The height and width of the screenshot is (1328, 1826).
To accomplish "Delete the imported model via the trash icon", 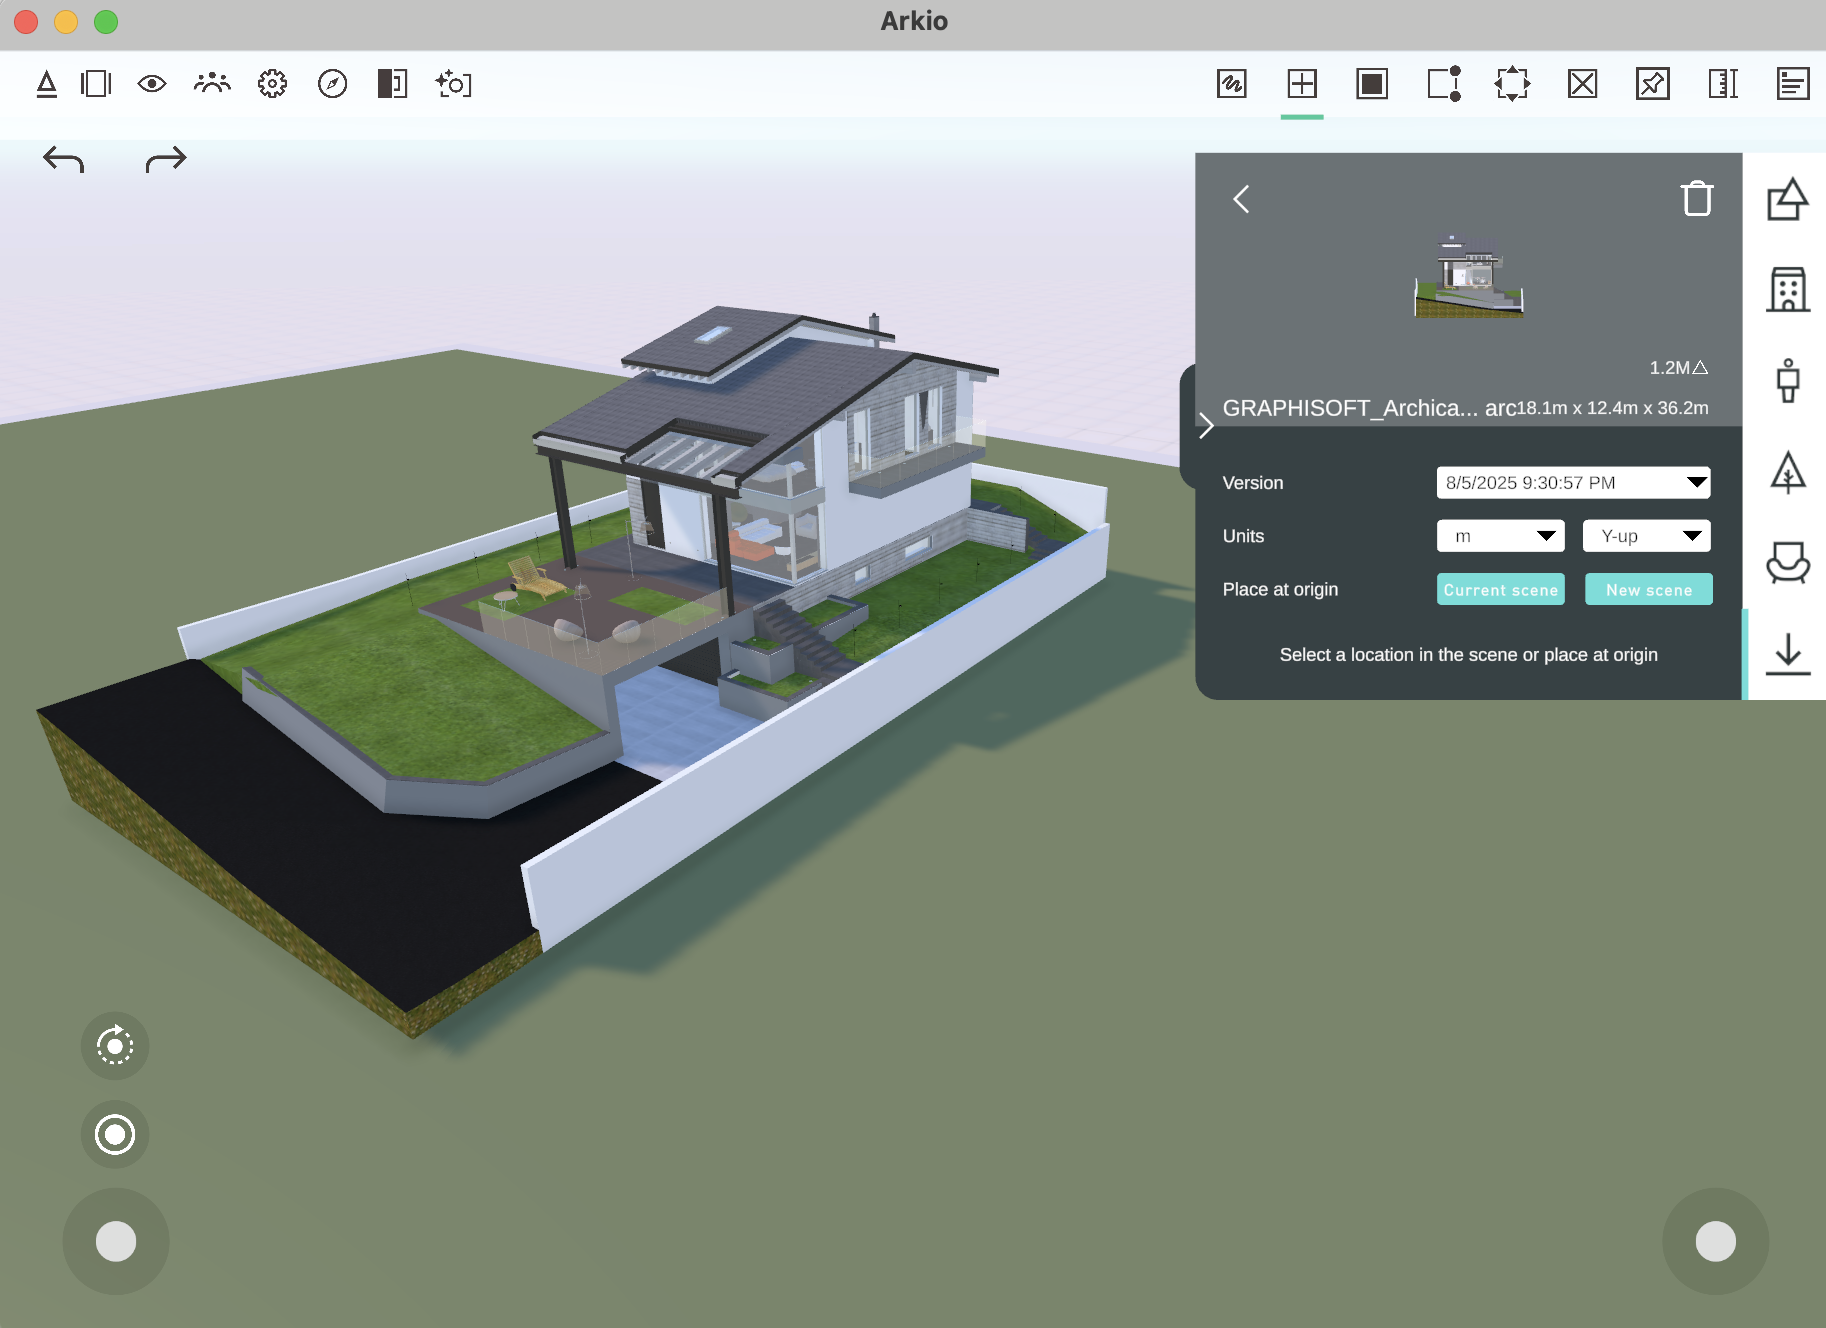I will point(1697,198).
